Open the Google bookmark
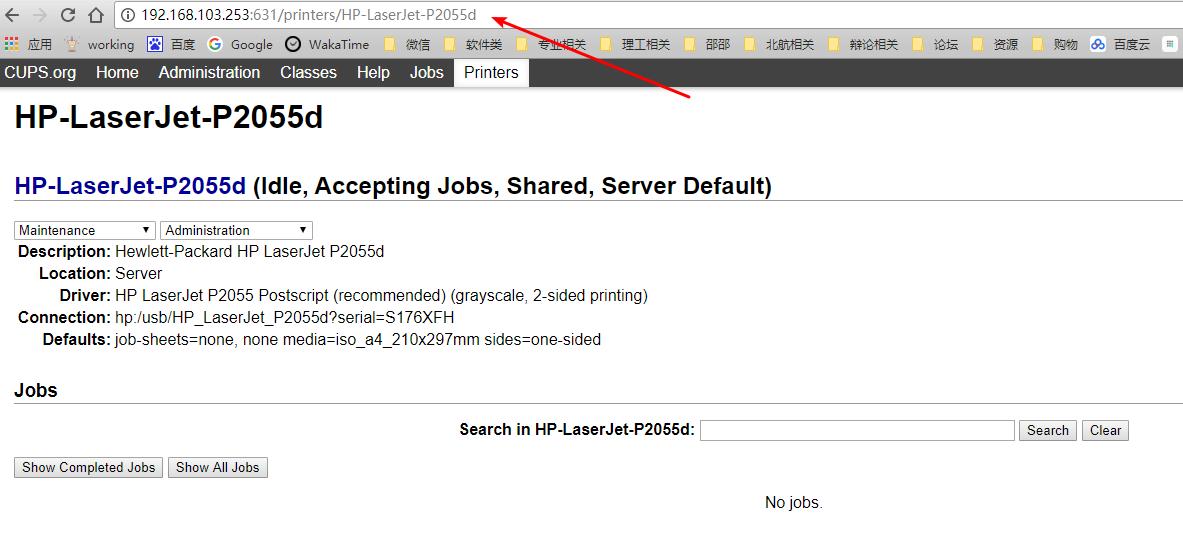Image resolution: width=1183 pixels, height=542 pixels. point(241,45)
